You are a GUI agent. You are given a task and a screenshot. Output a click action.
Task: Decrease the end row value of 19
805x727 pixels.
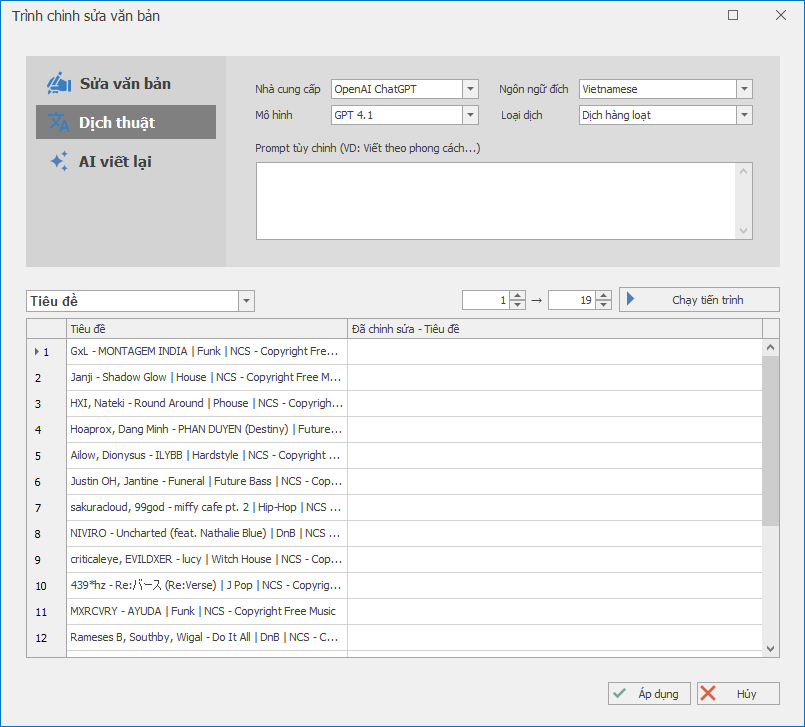pos(603,305)
